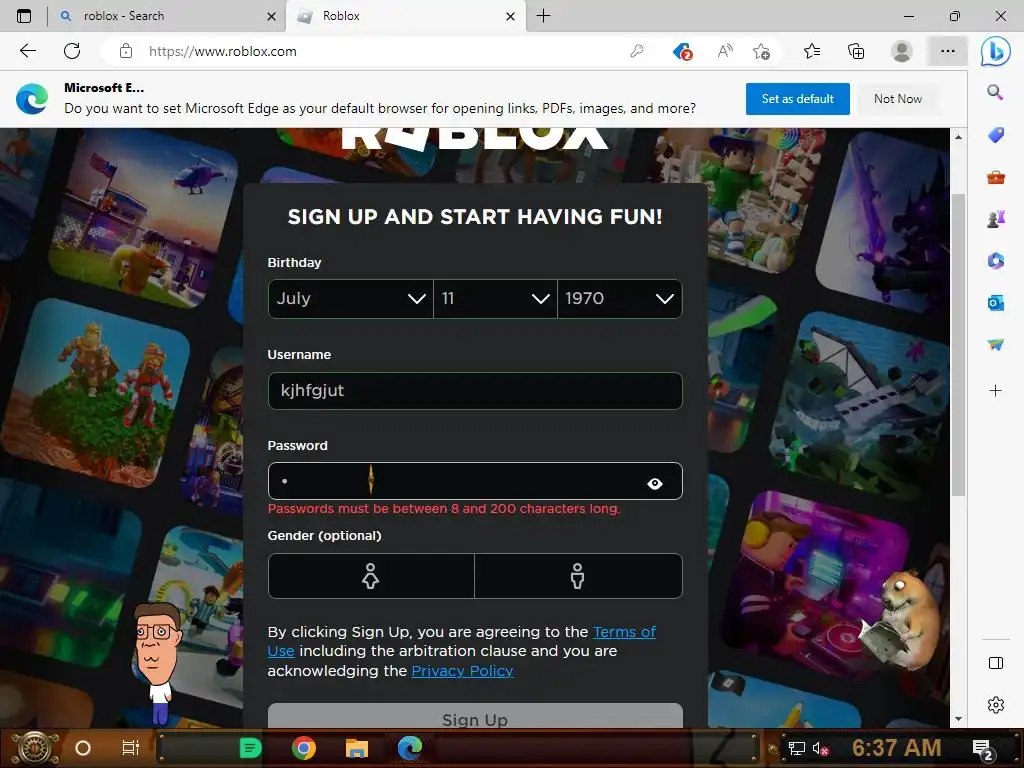Launch Bing chat sidebar button
Viewport: 1024px width, 768px height.
(995, 51)
